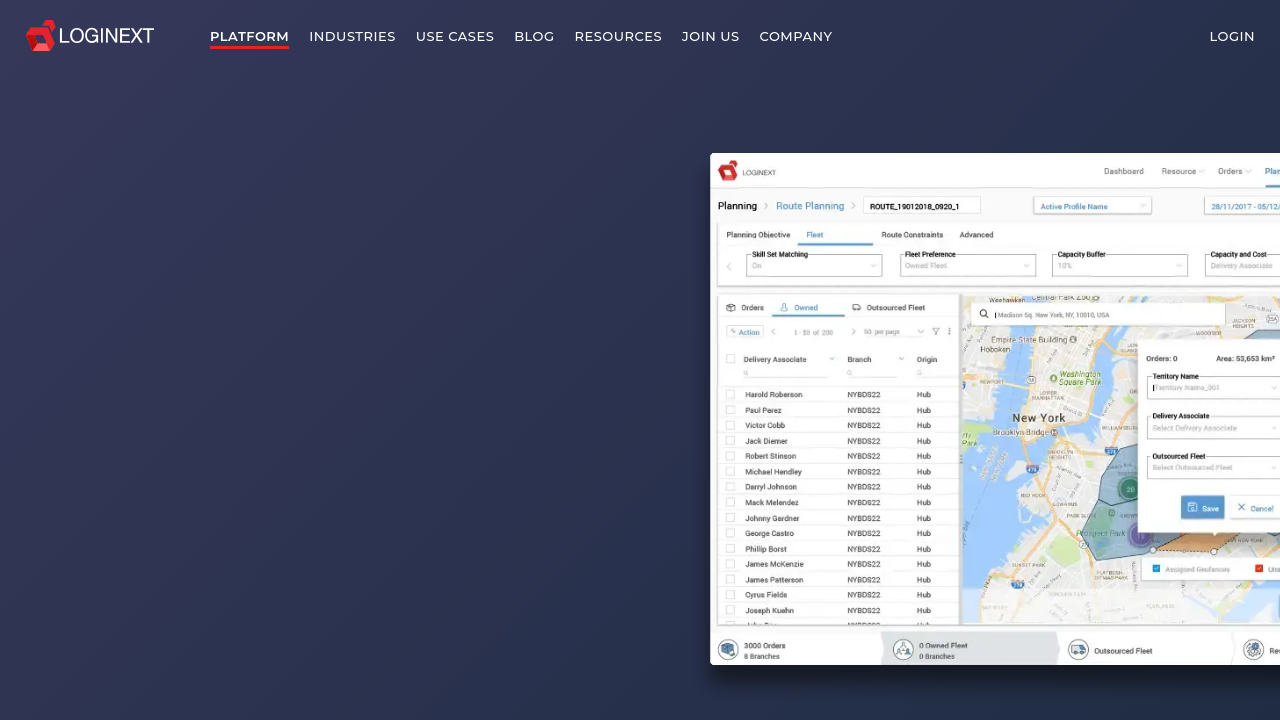Toggle the Assigned Geofences checkbox
The image size is (1280, 720).
[1156, 568]
